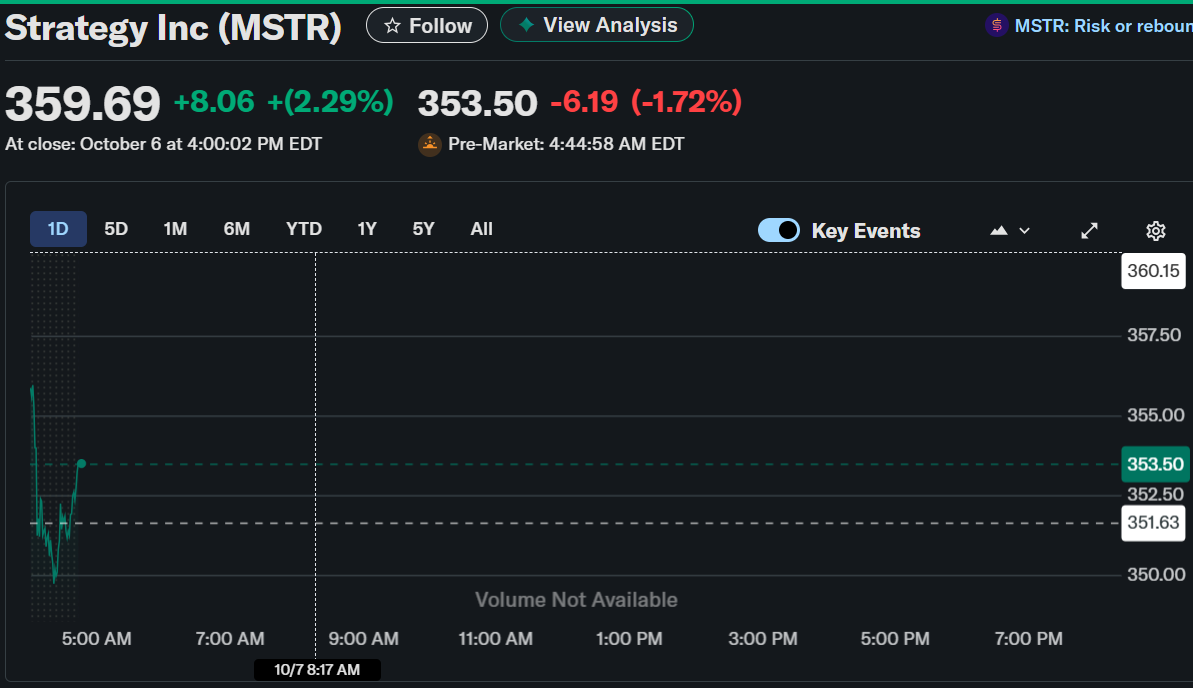Screen dimensions: 1193x688
Task: Open View Analysis
Action: (x=596, y=25)
